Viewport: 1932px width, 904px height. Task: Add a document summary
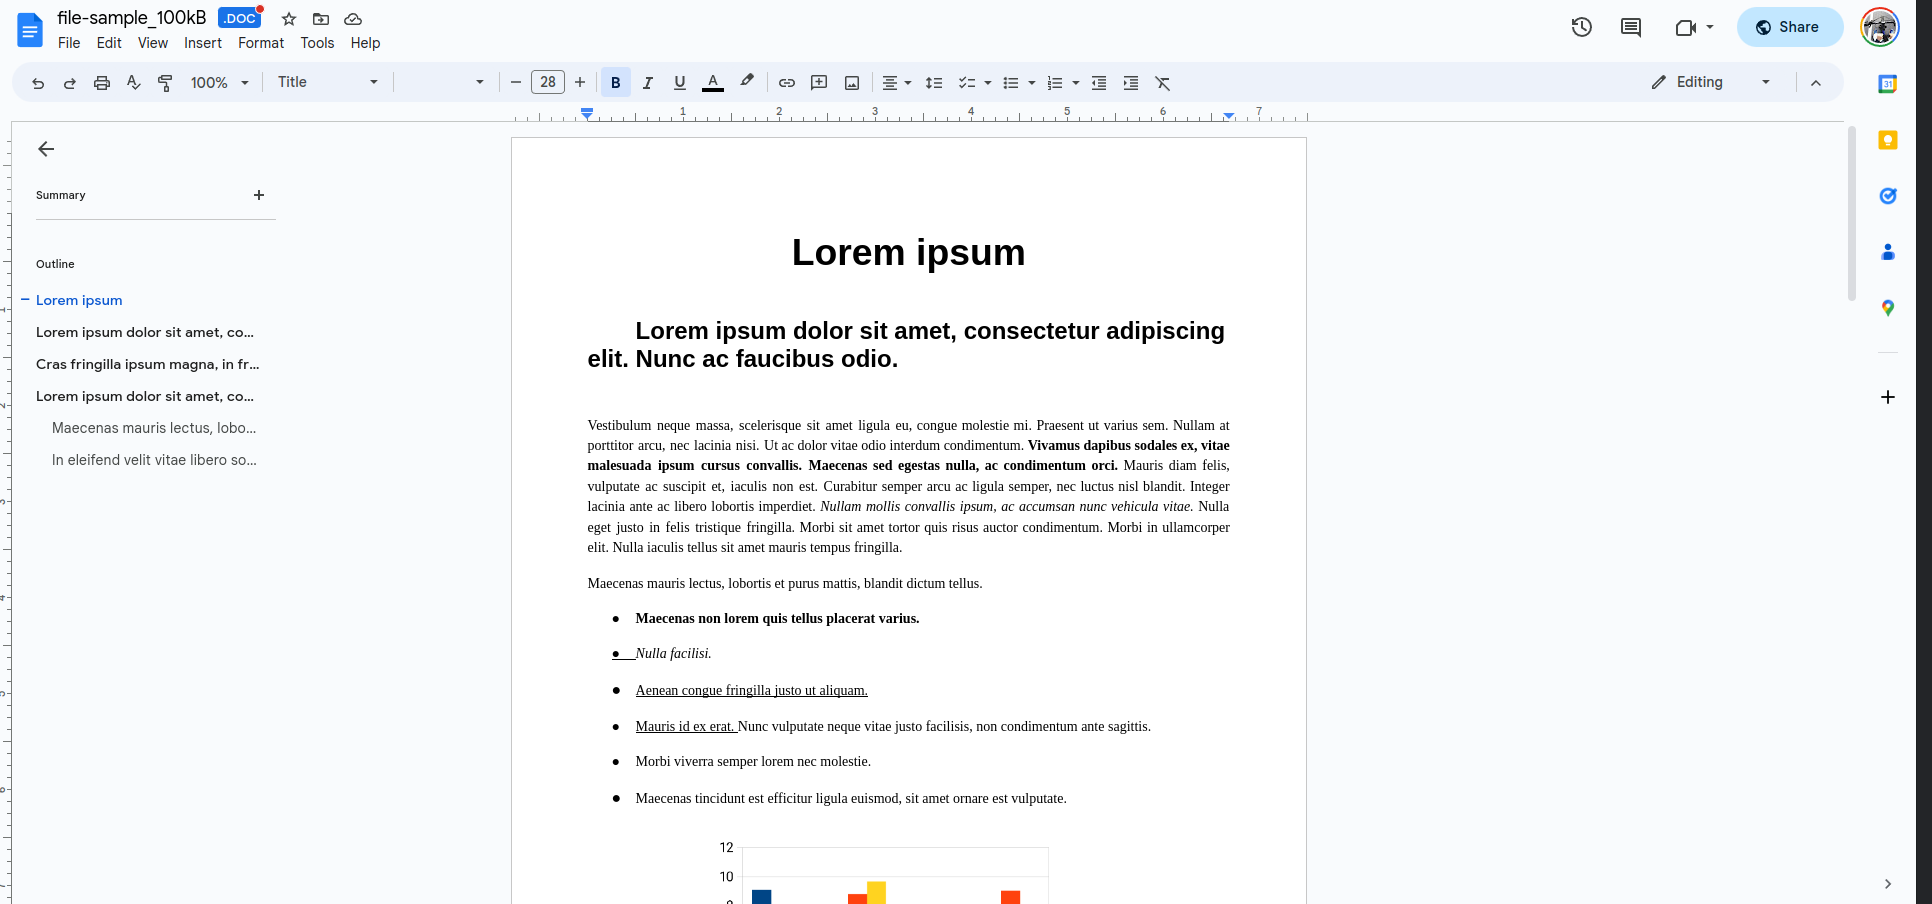(259, 195)
